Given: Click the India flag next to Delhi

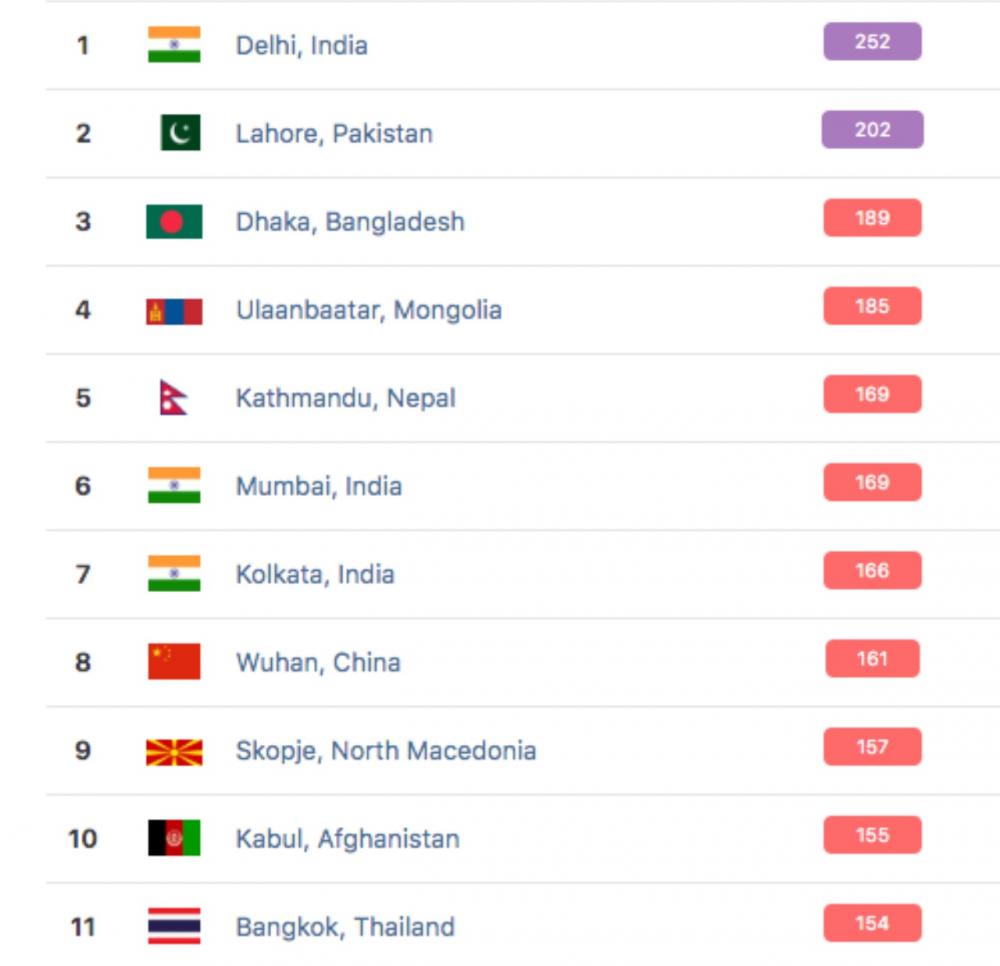Looking at the screenshot, I should pos(174,45).
